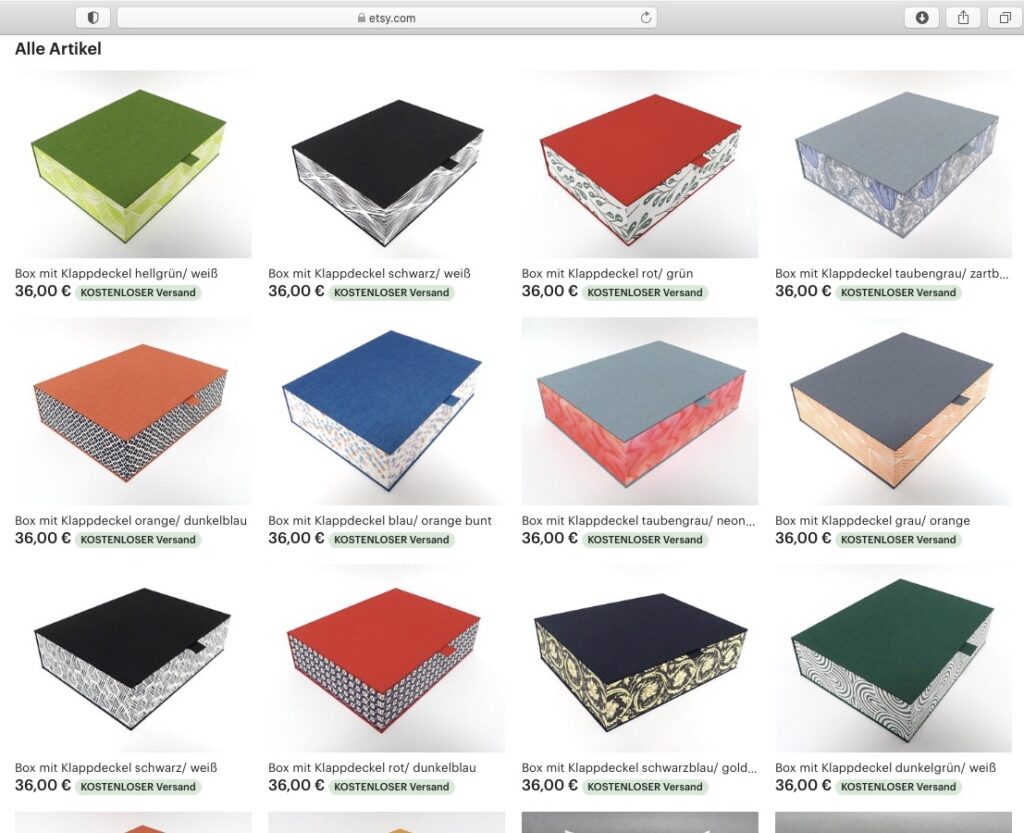Click the 36,00 € price under hellgrün/ weiß box
The width and height of the screenshot is (1024, 833).
coord(42,291)
